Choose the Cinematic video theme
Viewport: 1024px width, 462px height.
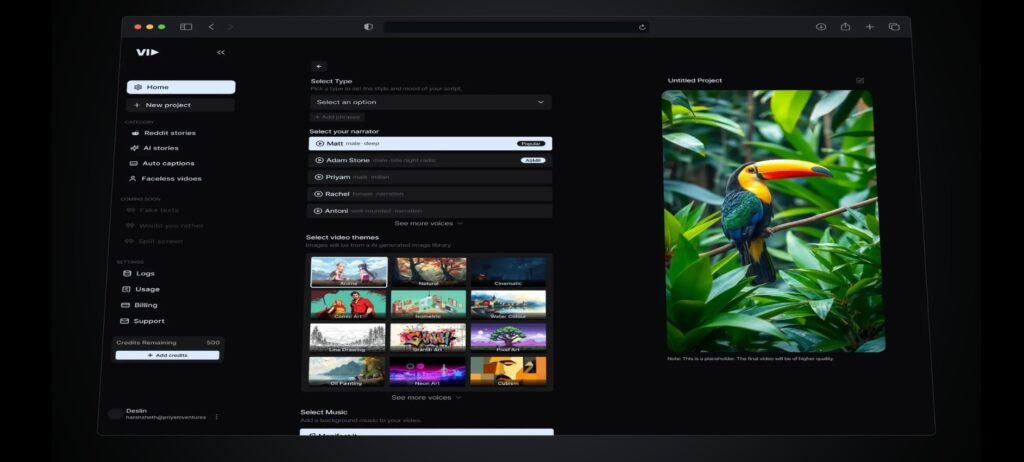pyautogui.click(x=509, y=272)
